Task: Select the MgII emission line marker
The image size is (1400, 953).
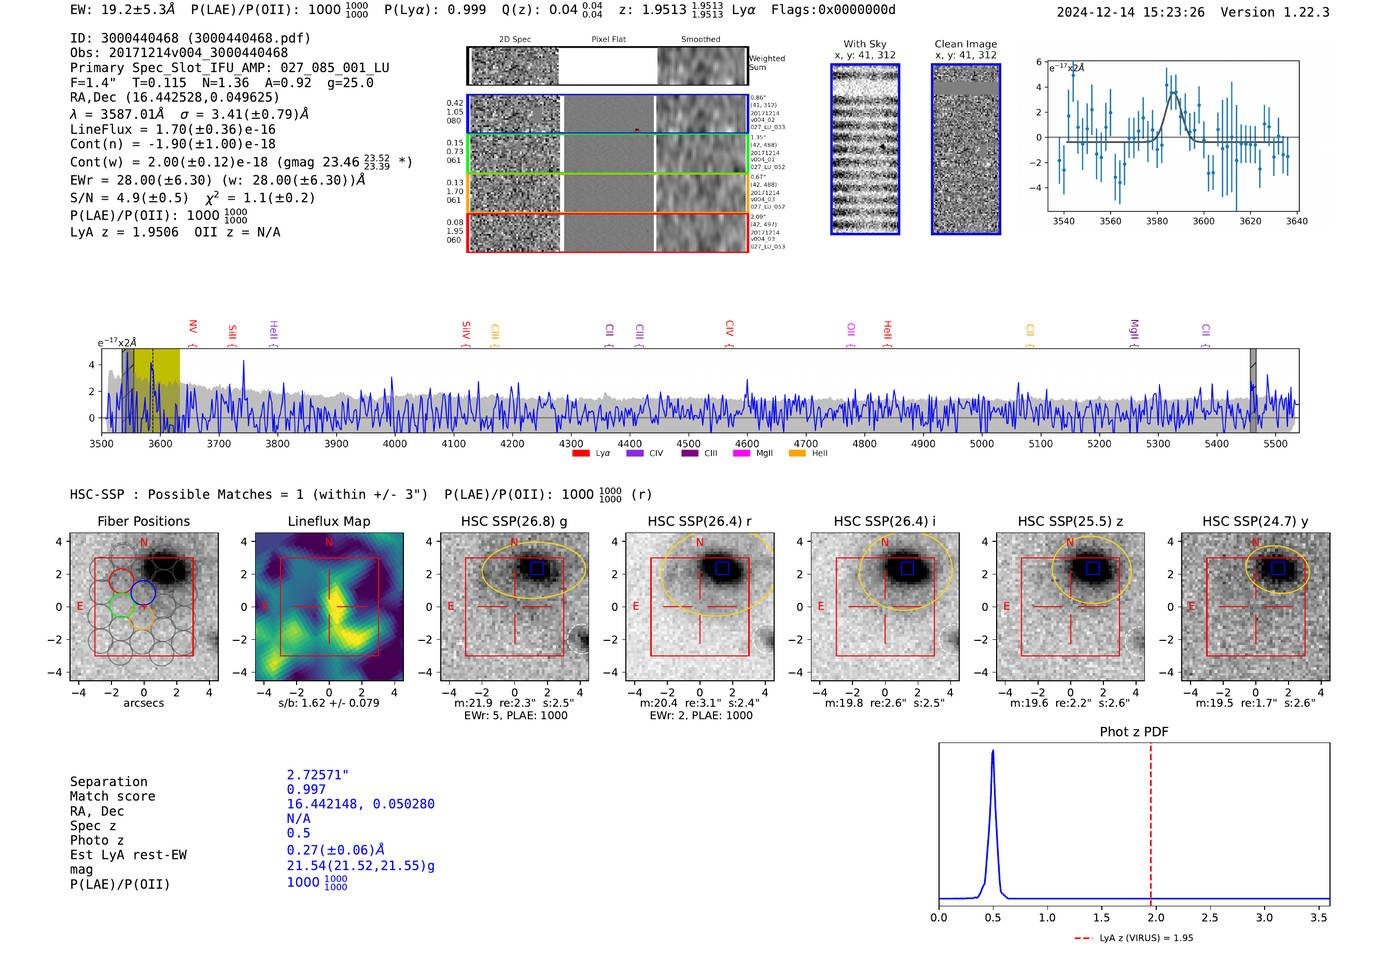Action: pyautogui.click(x=1134, y=332)
